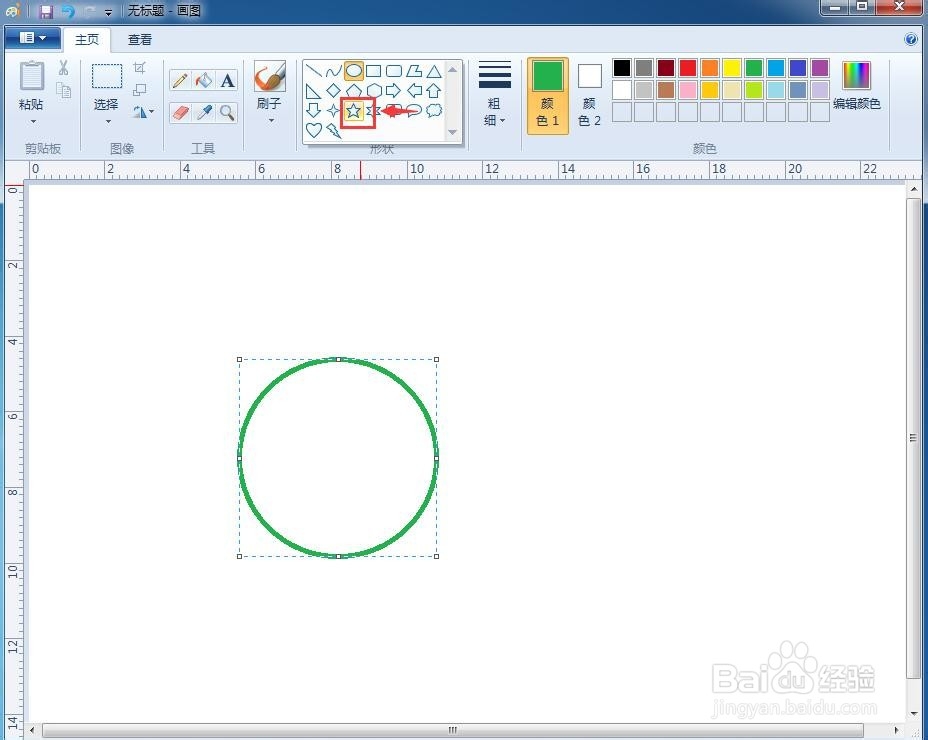The width and height of the screenshot is (928, 740).
Task: Select the Pentagon shape
Action: tap(354, 91)
